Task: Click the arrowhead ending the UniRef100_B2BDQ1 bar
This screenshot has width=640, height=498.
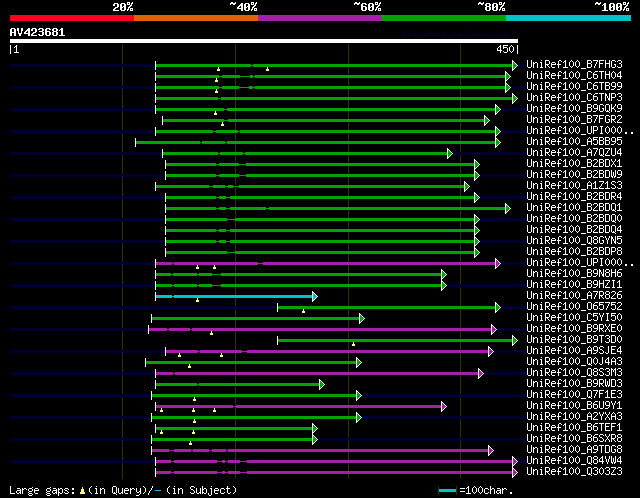Action: coord(507,209)
